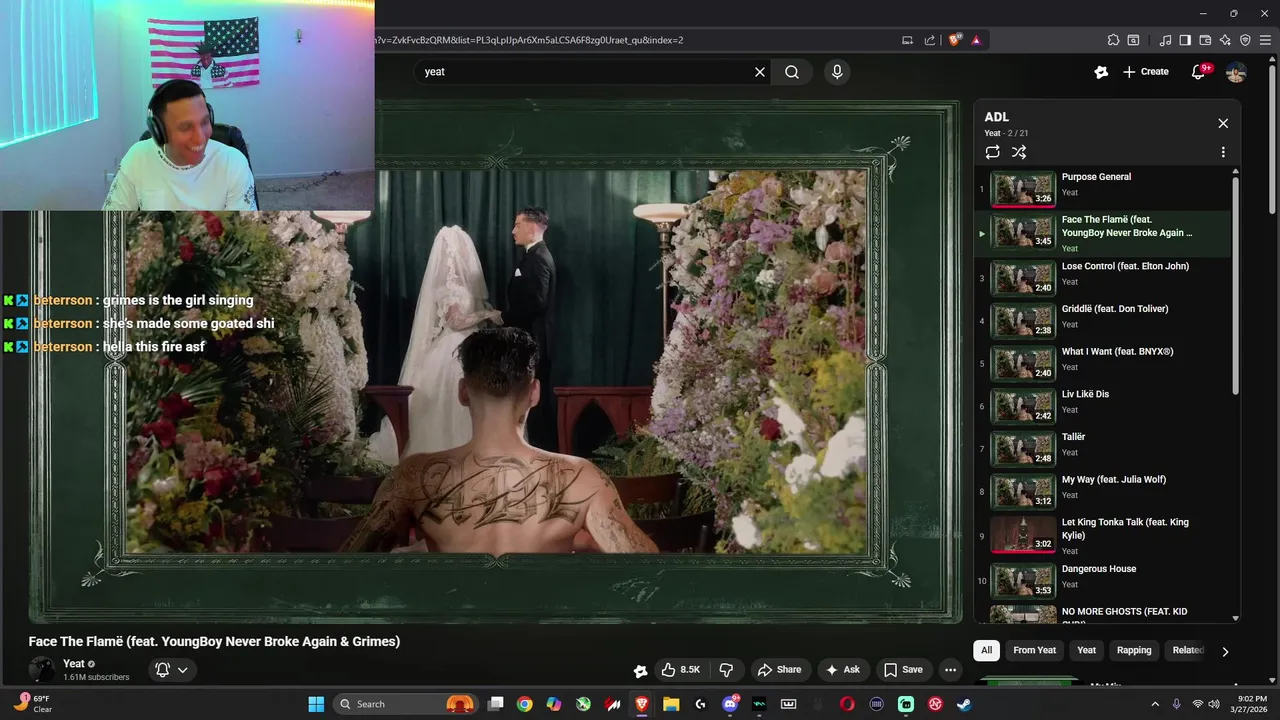This screenshot has height=720, width=1280.
Task: Open ADL playlist three-dot options menu
Action: tap(1222, 152)
